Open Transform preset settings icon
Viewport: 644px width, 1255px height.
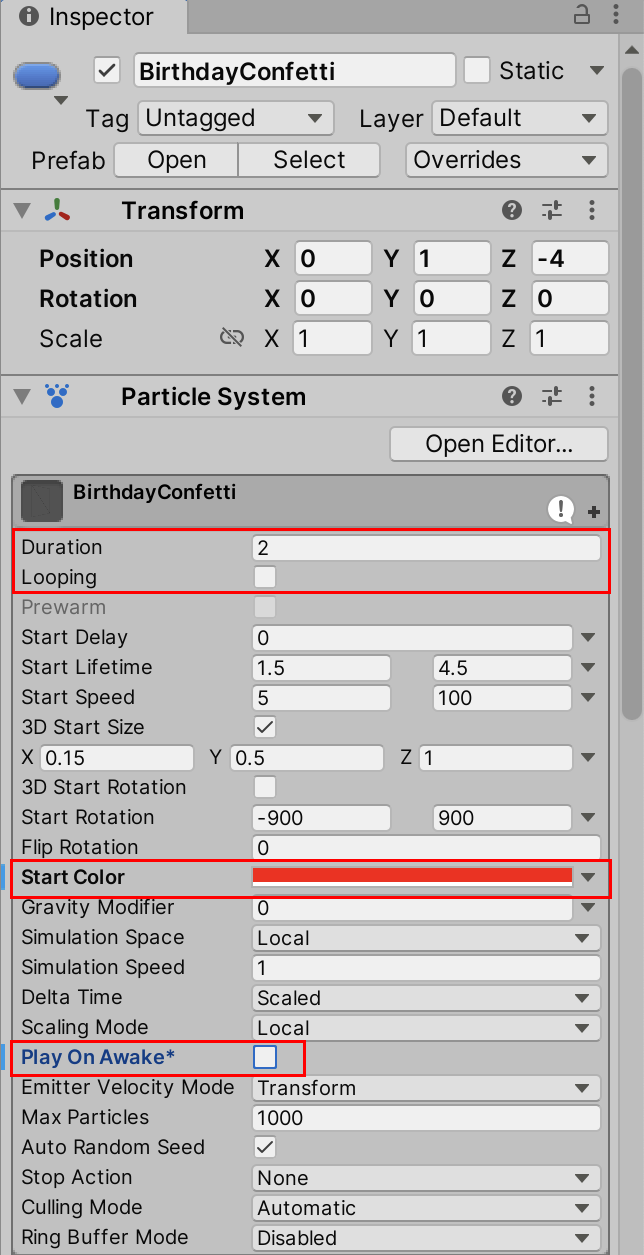point(552,211)
